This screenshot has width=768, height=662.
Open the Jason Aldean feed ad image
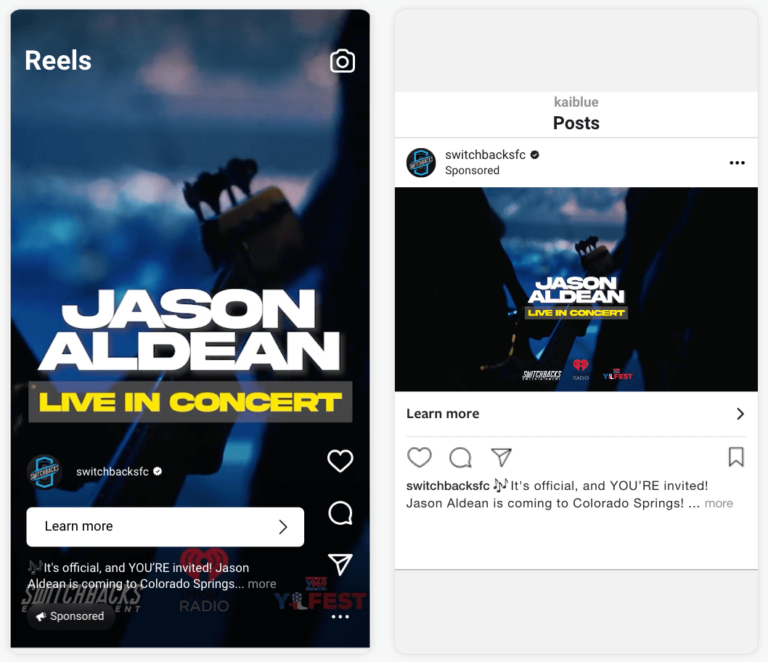(576, 289)
